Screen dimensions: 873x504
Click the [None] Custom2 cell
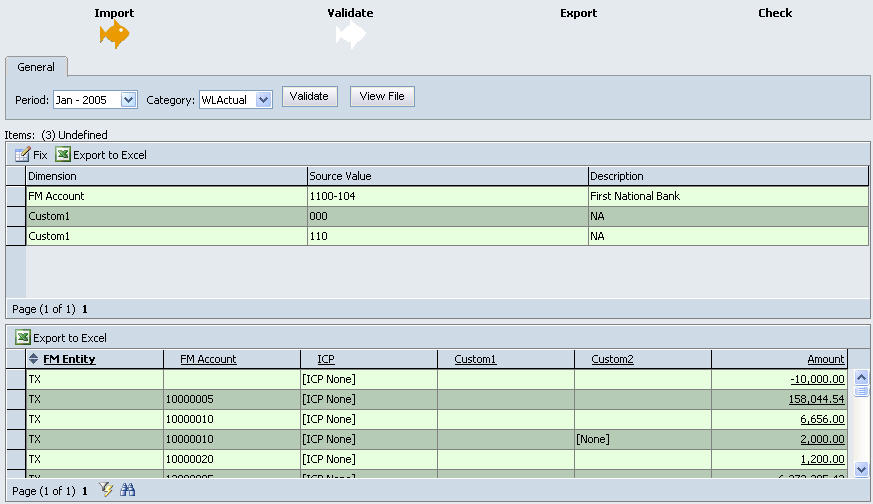pyautogui.click(x=643, y=439)
